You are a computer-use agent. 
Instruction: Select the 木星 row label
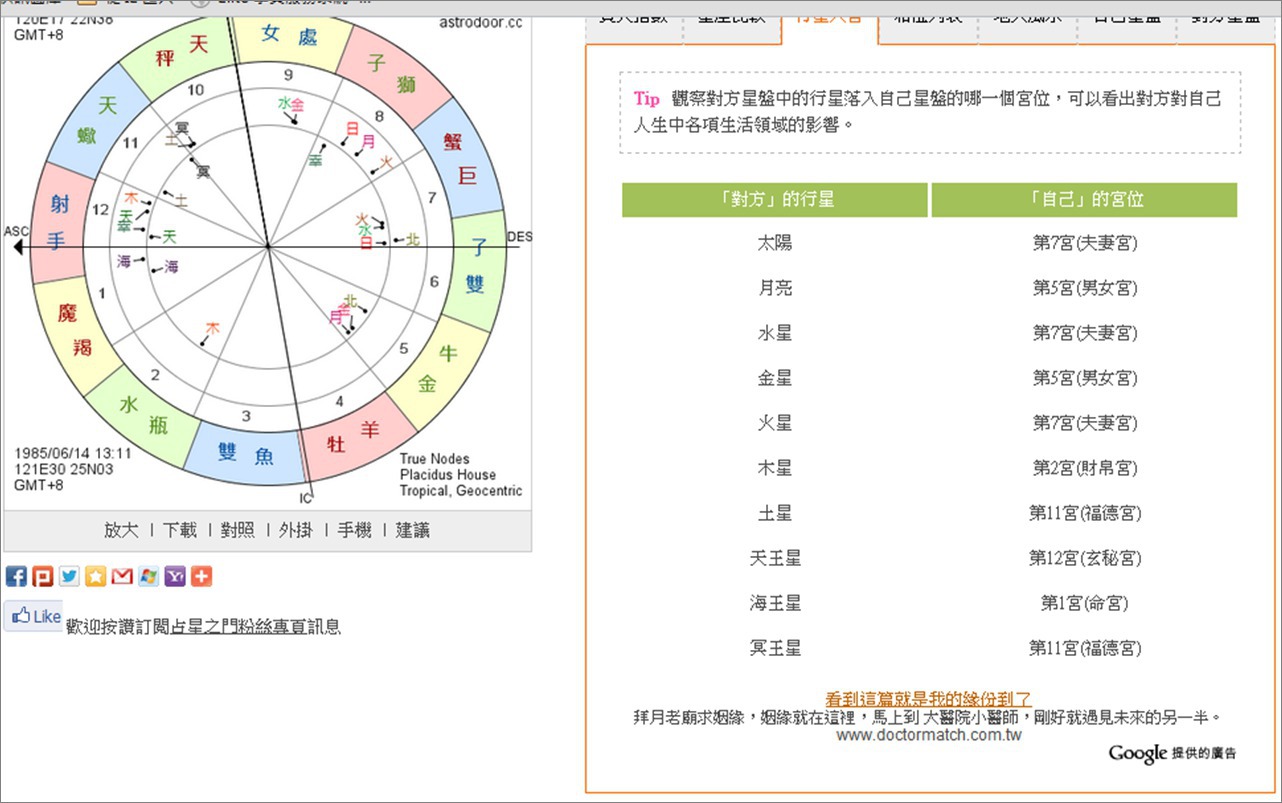775,468
